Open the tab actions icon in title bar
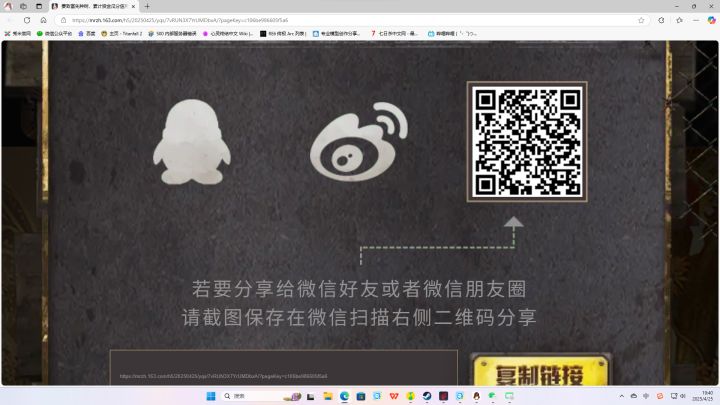Image resolution: width=720 pixels, height=405 pixels. pyautogui.click(x=39, y=6)
